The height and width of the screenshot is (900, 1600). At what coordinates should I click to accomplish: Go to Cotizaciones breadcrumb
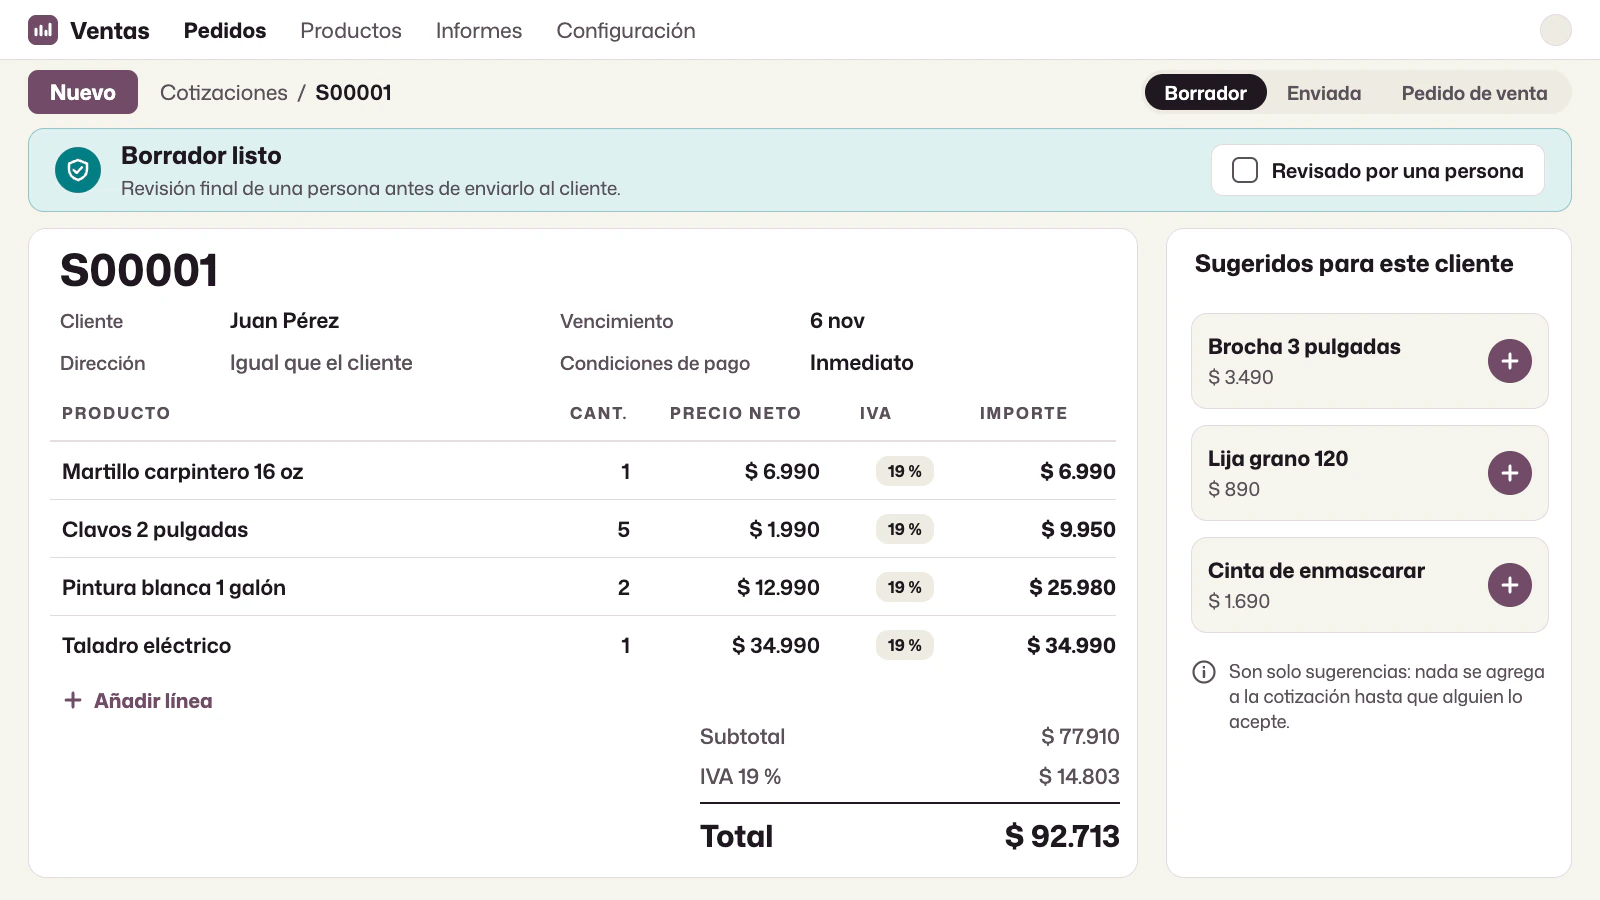224,92
